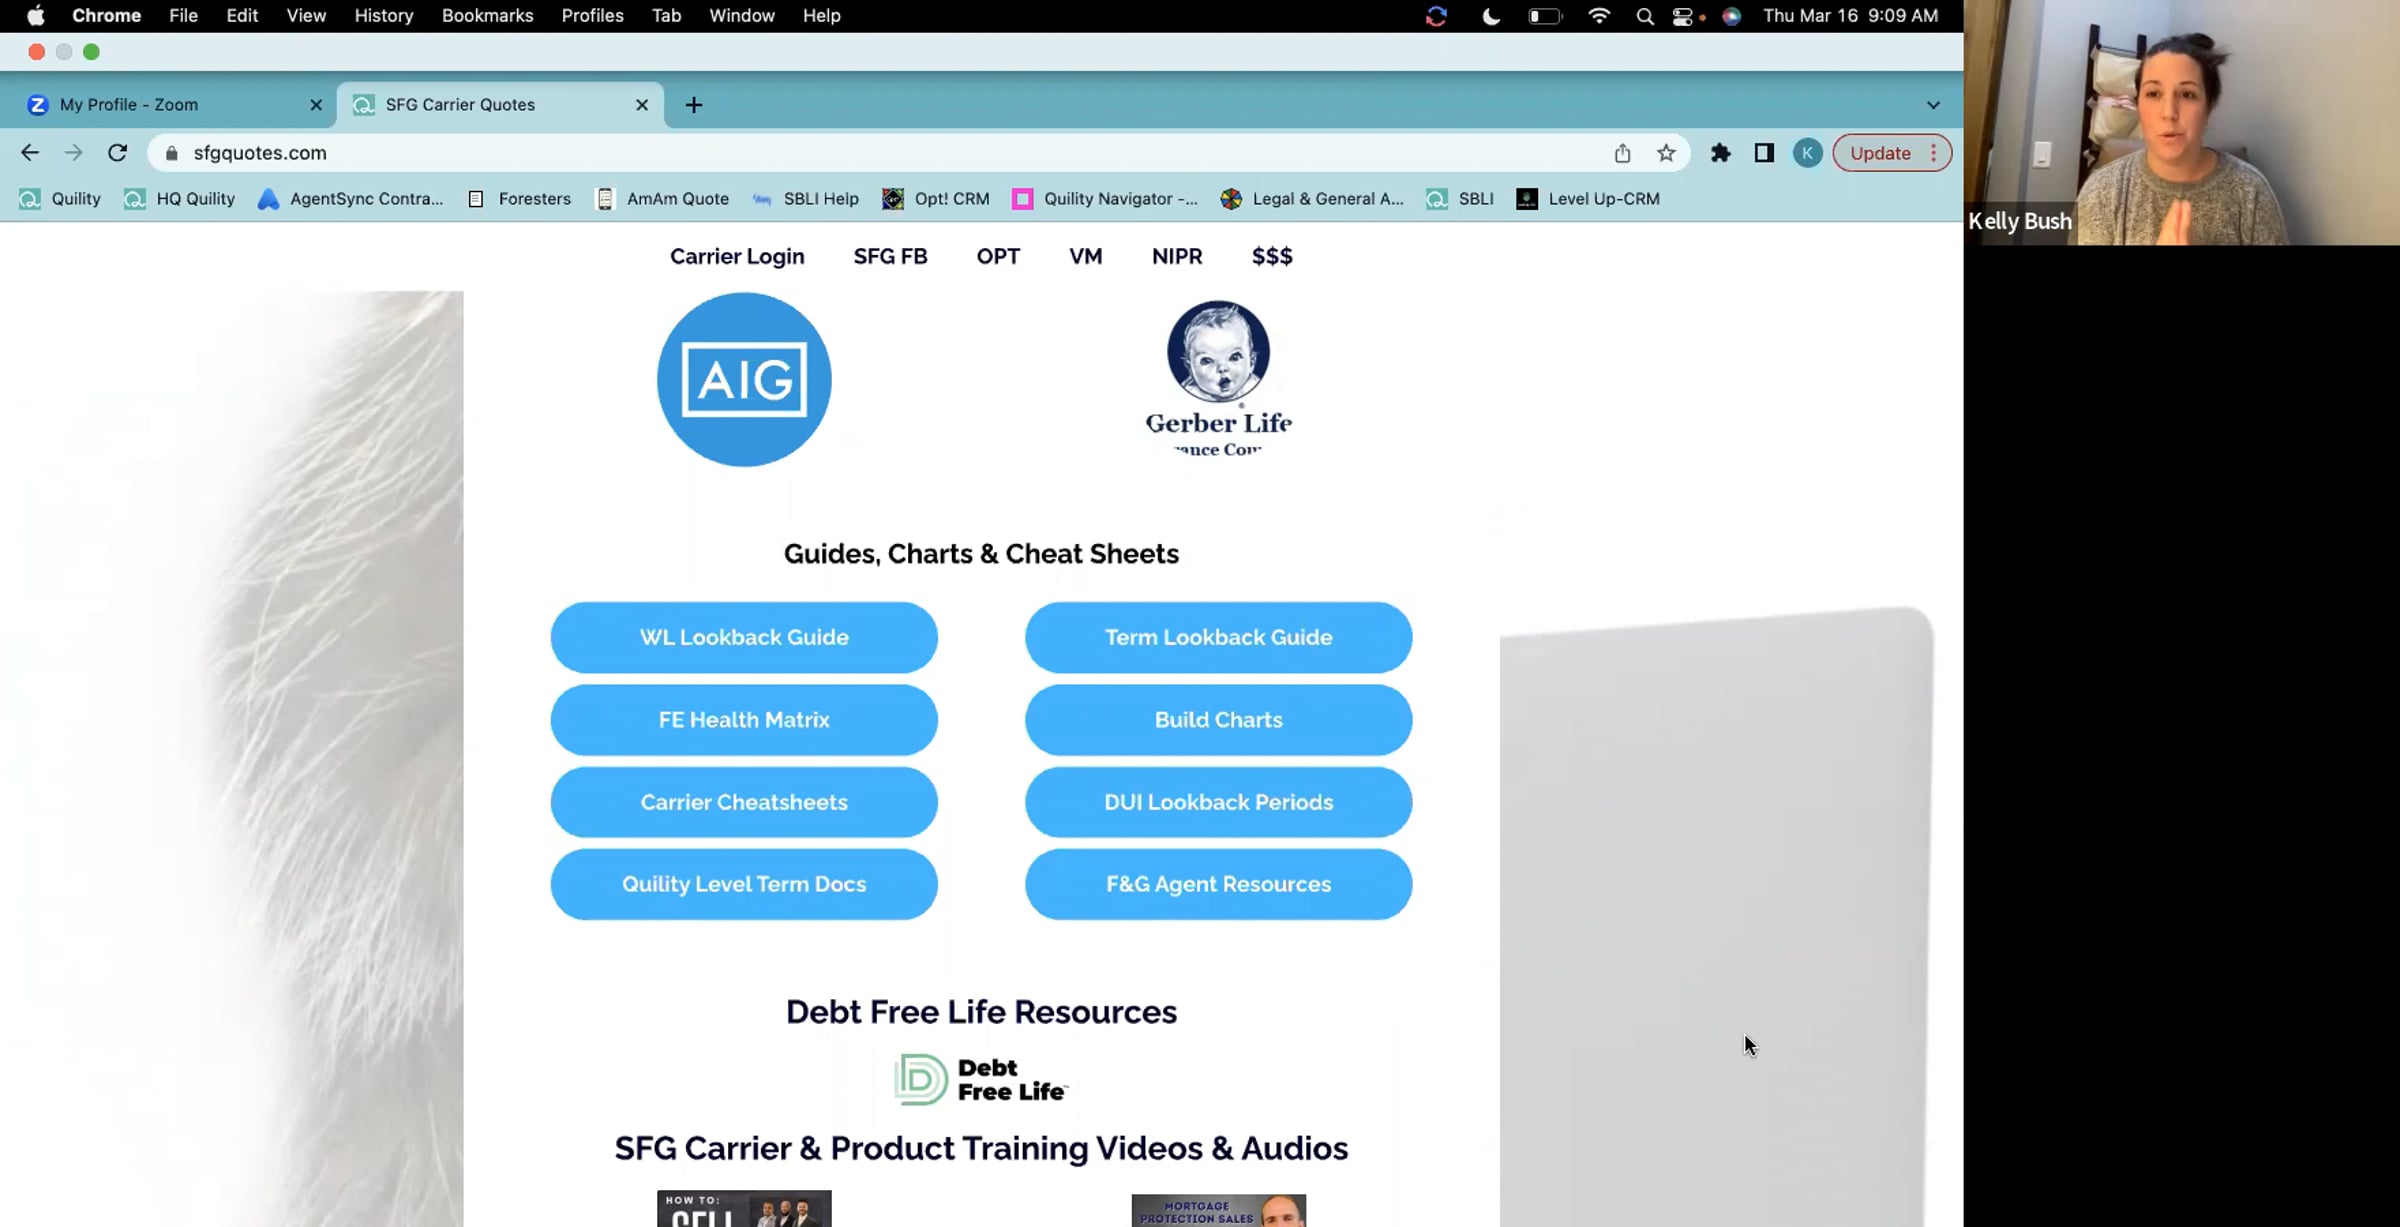This screenshot has height=1227, width=2400.
Task: Open the WL Lookback Guide button
Action: click(744, 637)
